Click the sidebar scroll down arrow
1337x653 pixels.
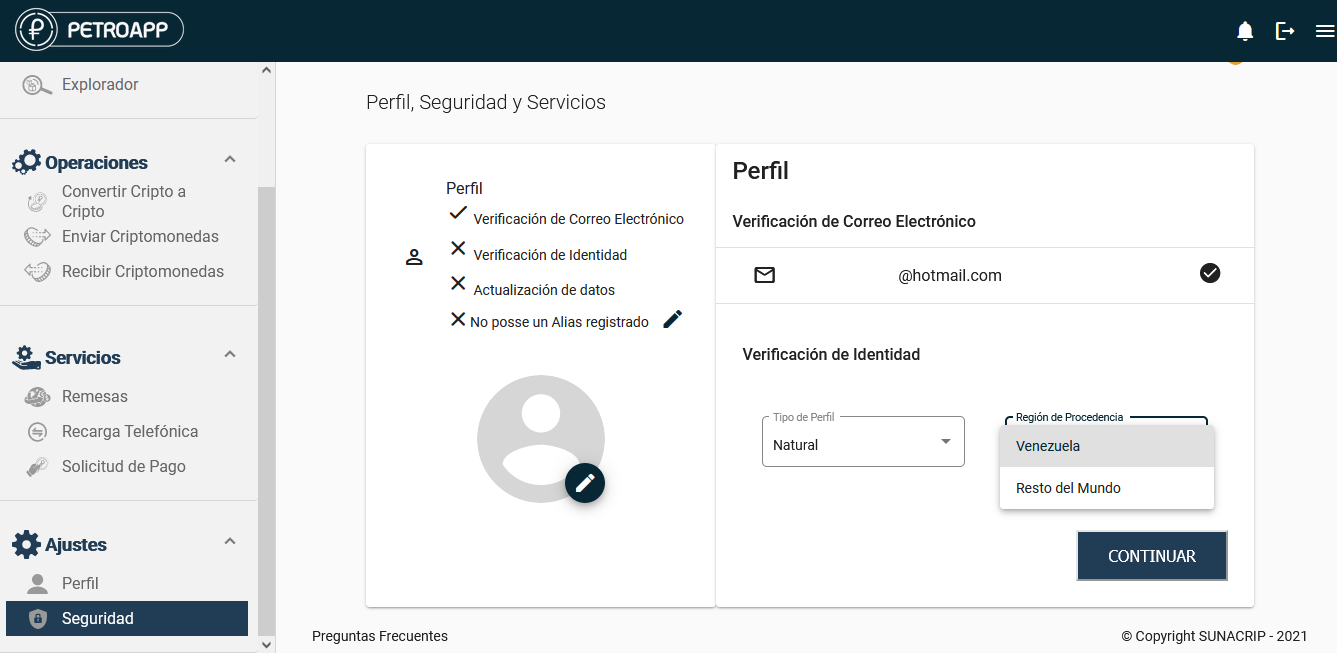click(x=266, y=645)
